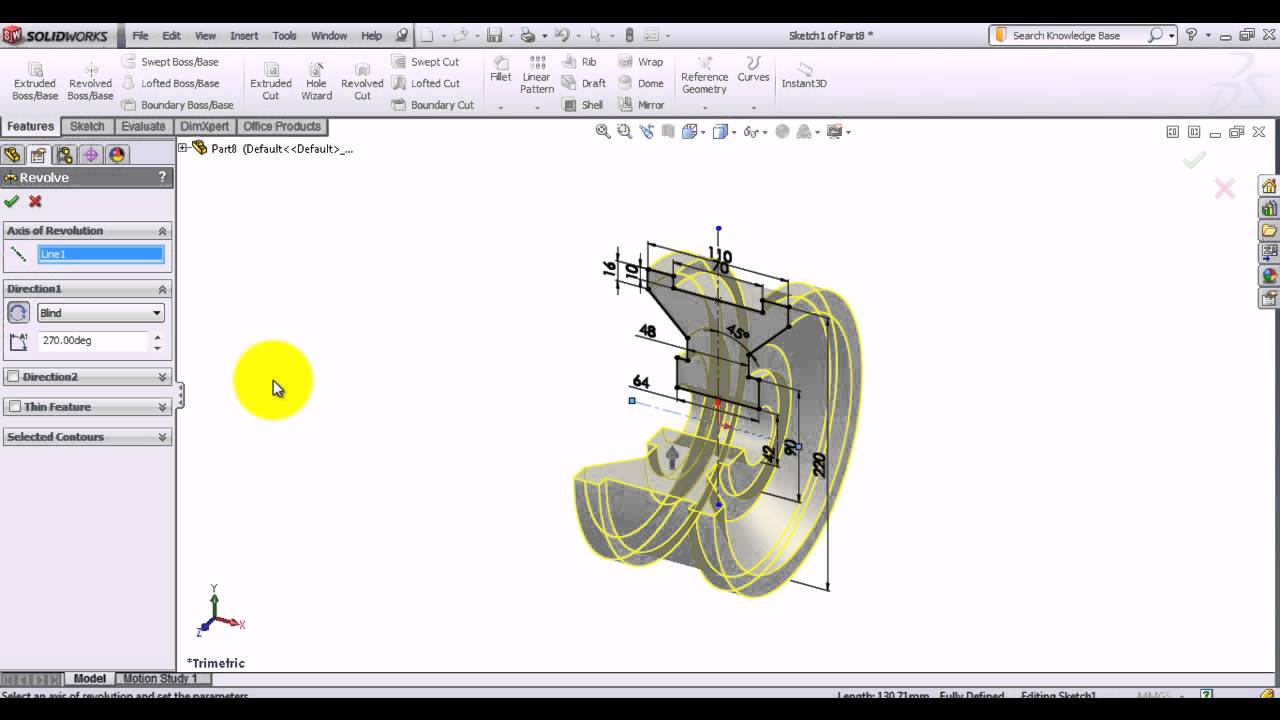
Task: Select Boundary Boss/Base
Action: [x=177, y=105]
